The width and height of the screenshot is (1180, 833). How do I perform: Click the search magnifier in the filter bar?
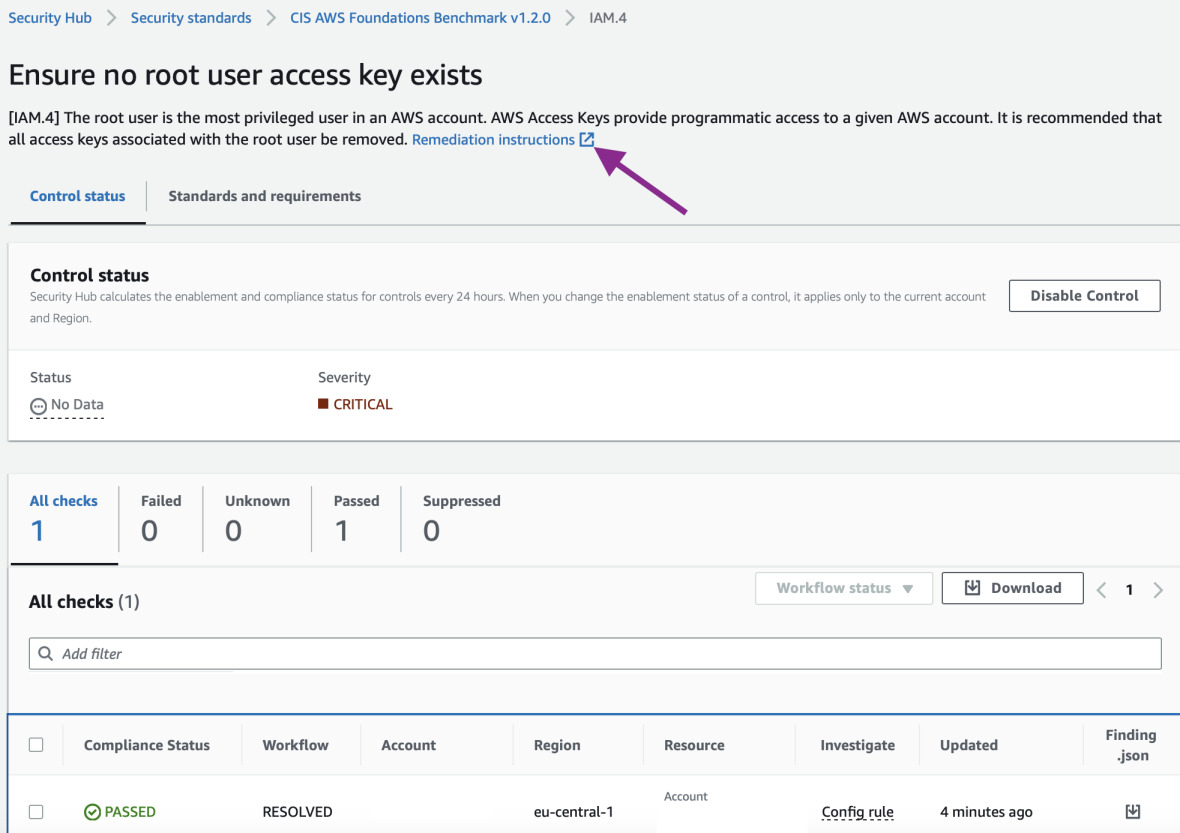45,654
